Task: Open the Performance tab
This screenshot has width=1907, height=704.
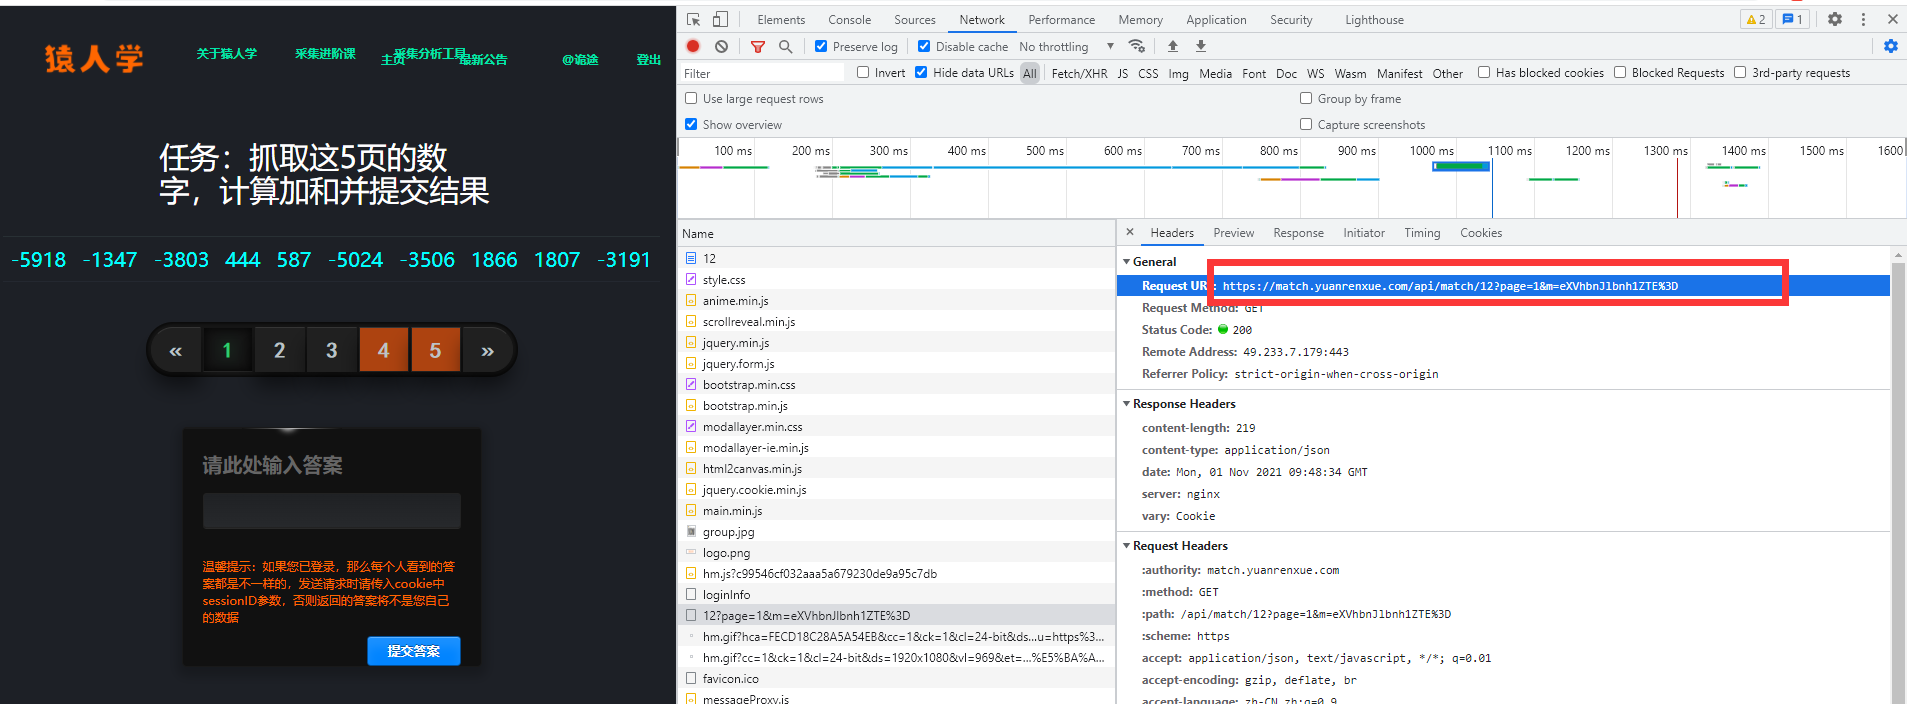Action: [1062, 19]
